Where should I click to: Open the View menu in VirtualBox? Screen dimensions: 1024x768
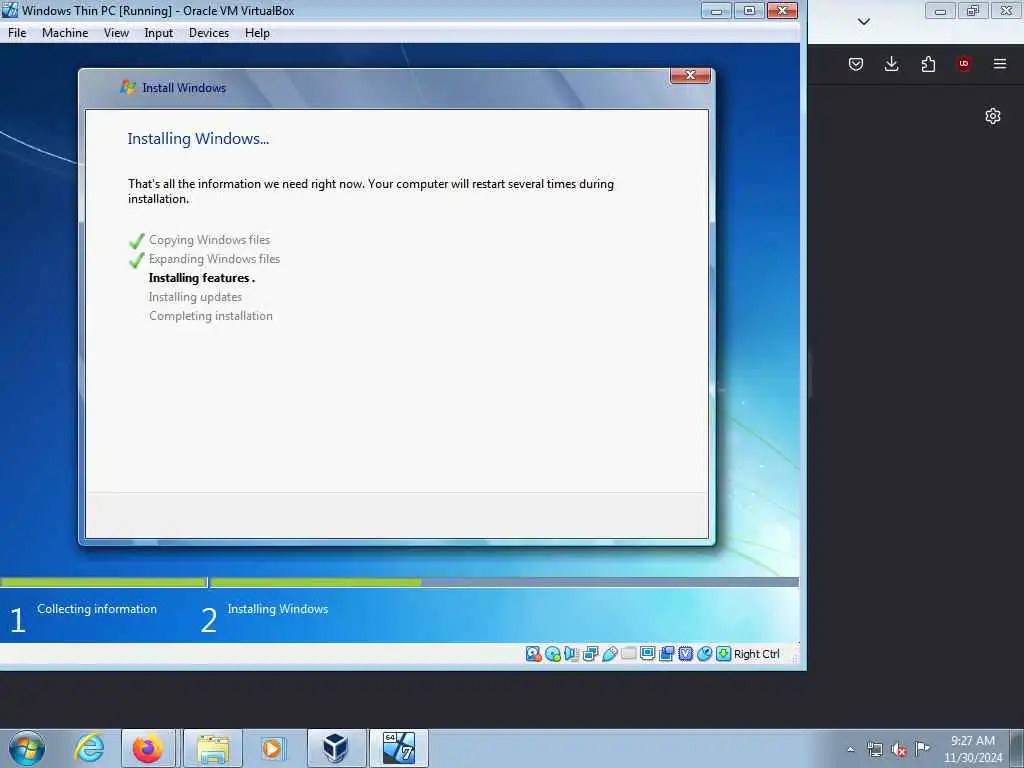pos(116,33)
